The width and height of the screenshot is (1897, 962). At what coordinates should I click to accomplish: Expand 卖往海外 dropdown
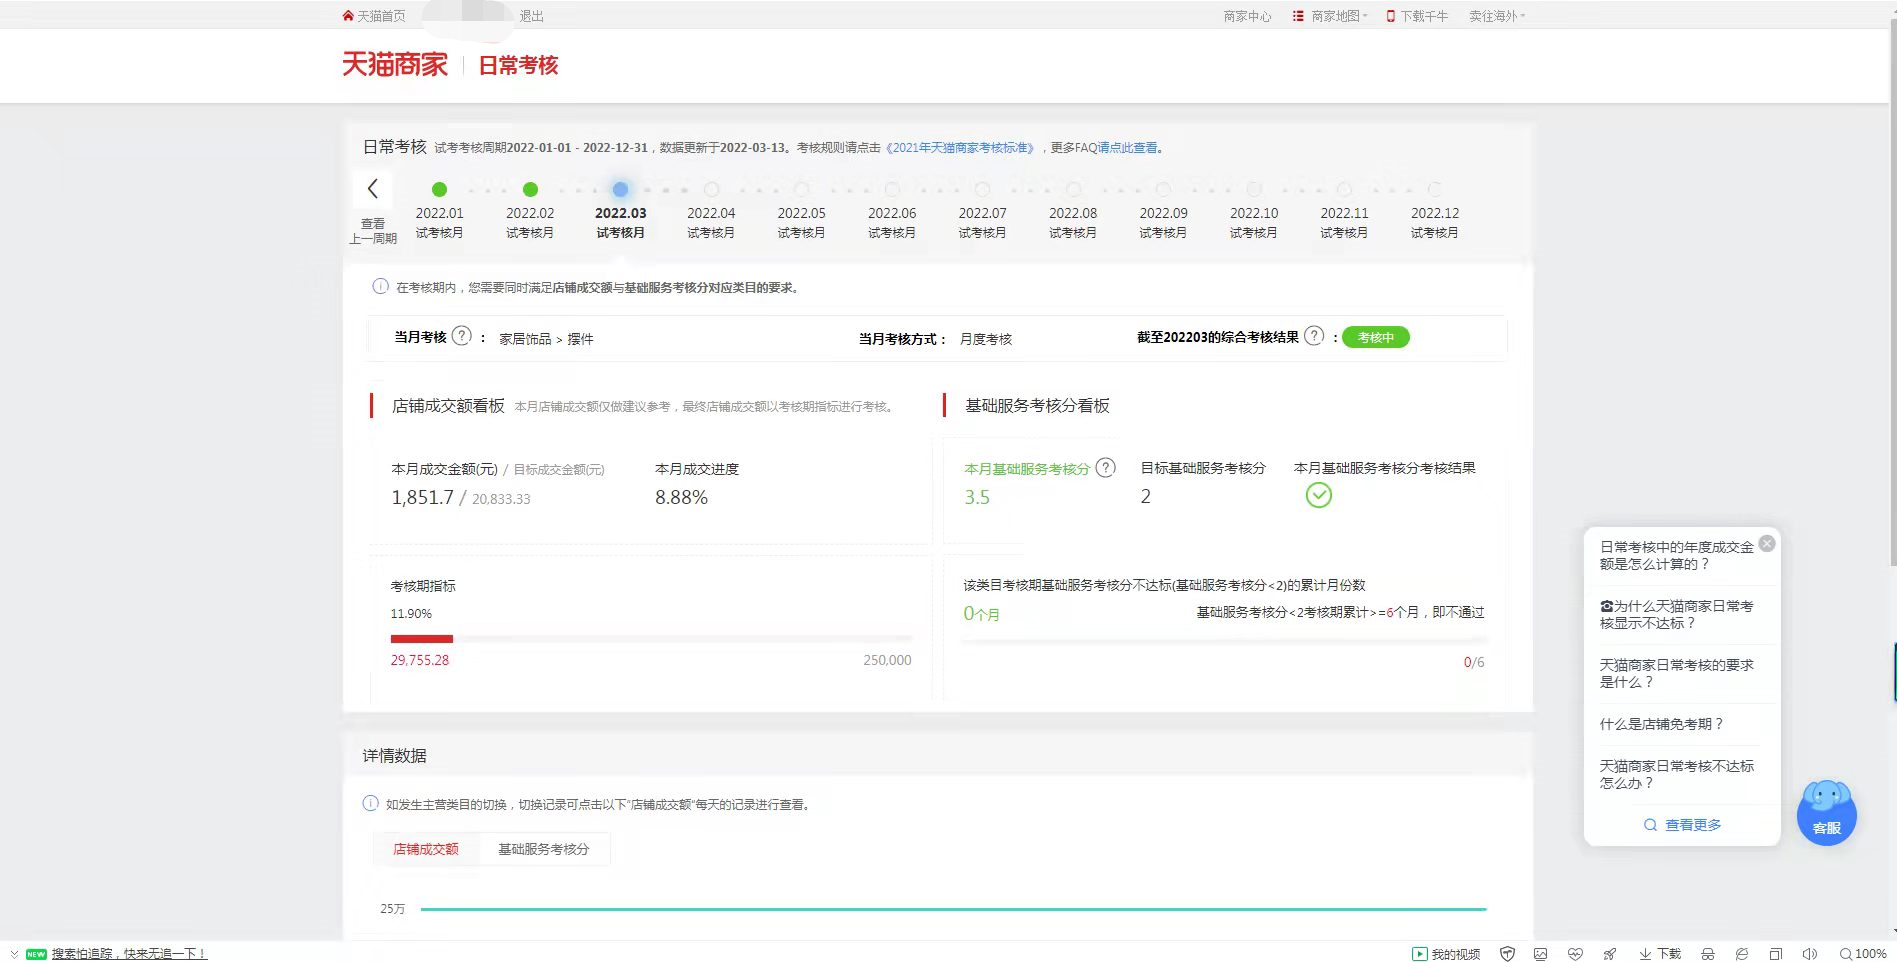tap(1496, 16)
